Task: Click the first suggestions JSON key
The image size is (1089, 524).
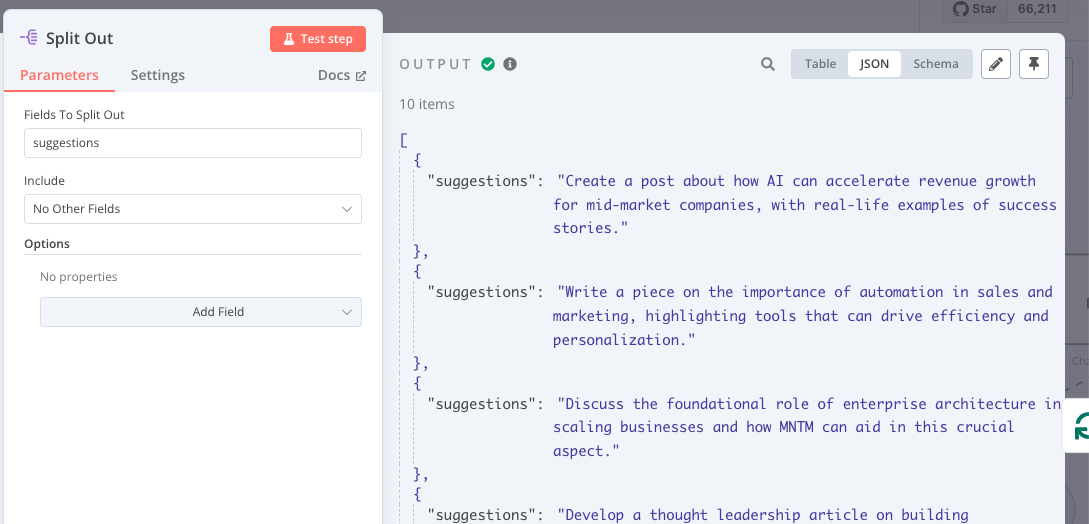Action: pyautogui.click(x=478, y=181)
